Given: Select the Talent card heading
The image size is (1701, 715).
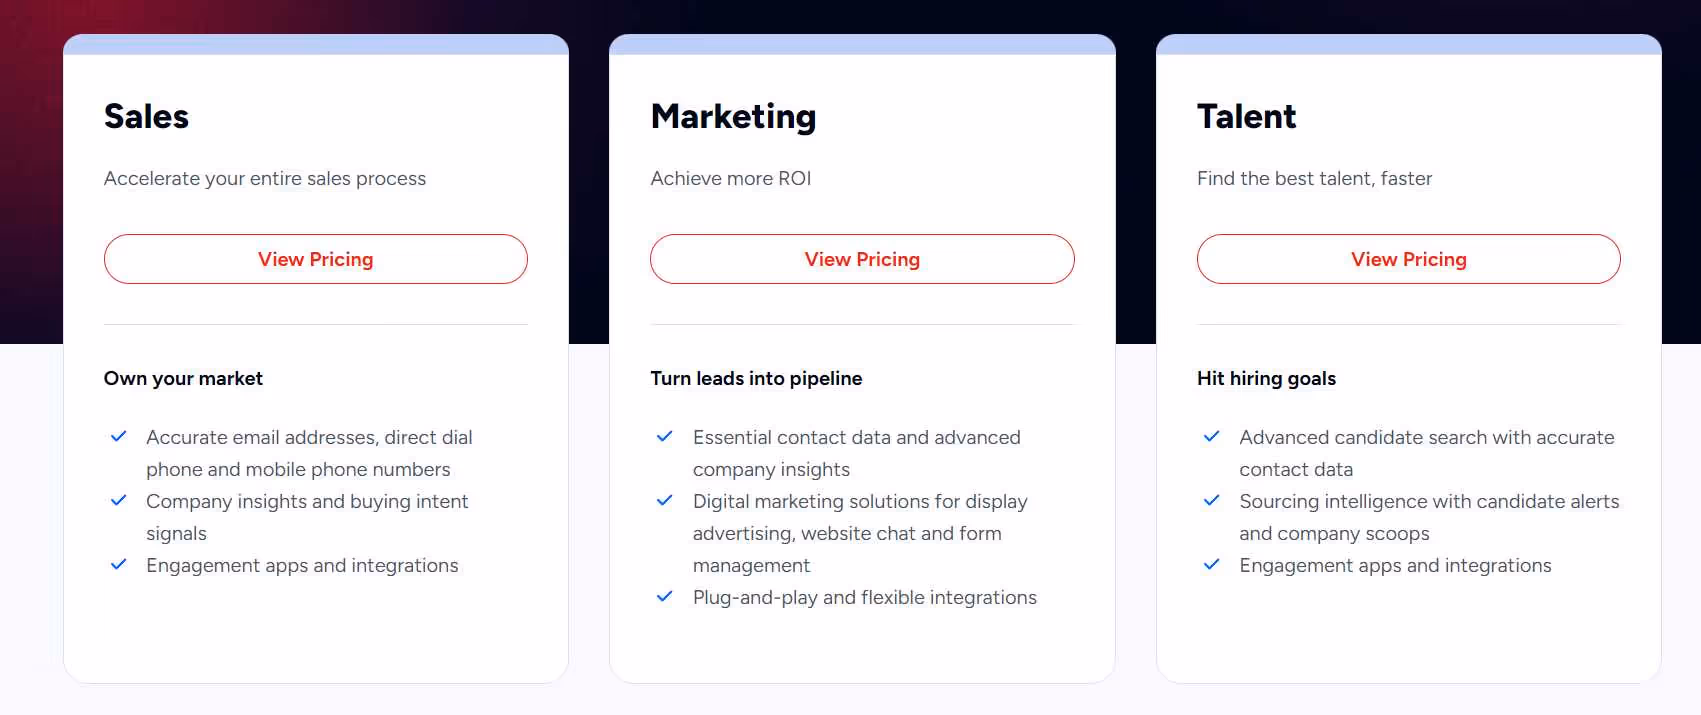Looking at the screenshot, I should pos(1246,116).
